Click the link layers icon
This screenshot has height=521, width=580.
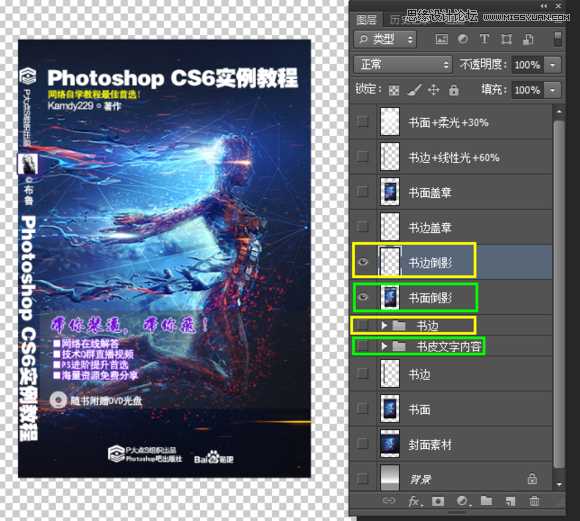pos(389,501)
